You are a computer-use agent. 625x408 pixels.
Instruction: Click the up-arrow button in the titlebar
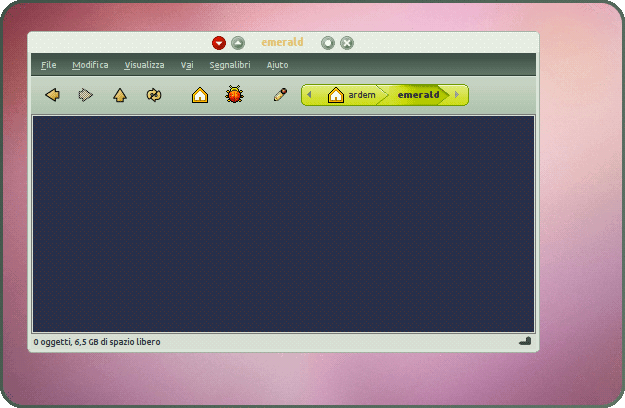(x=238, y=43)
